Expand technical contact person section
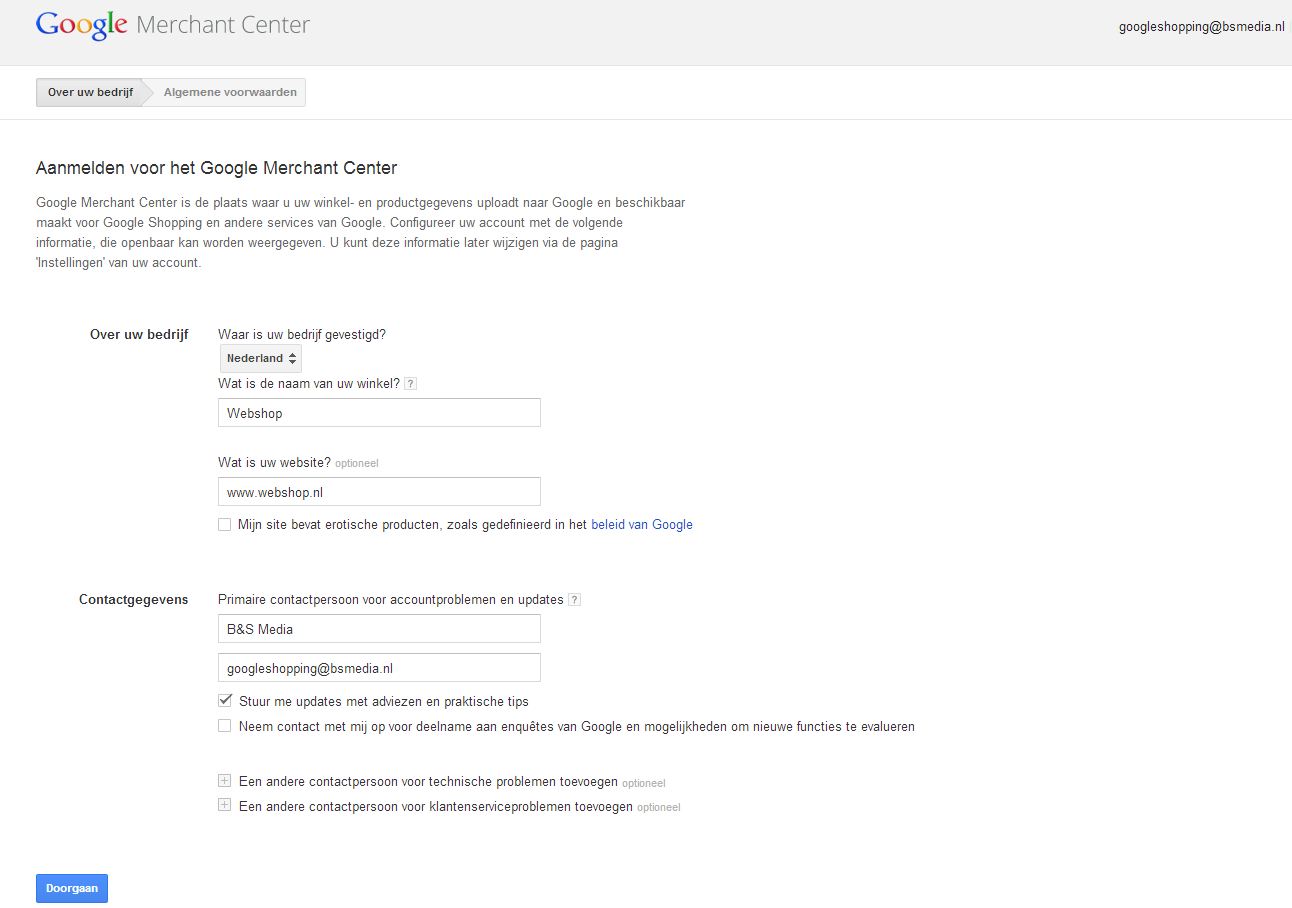 [x=224, y=781]
